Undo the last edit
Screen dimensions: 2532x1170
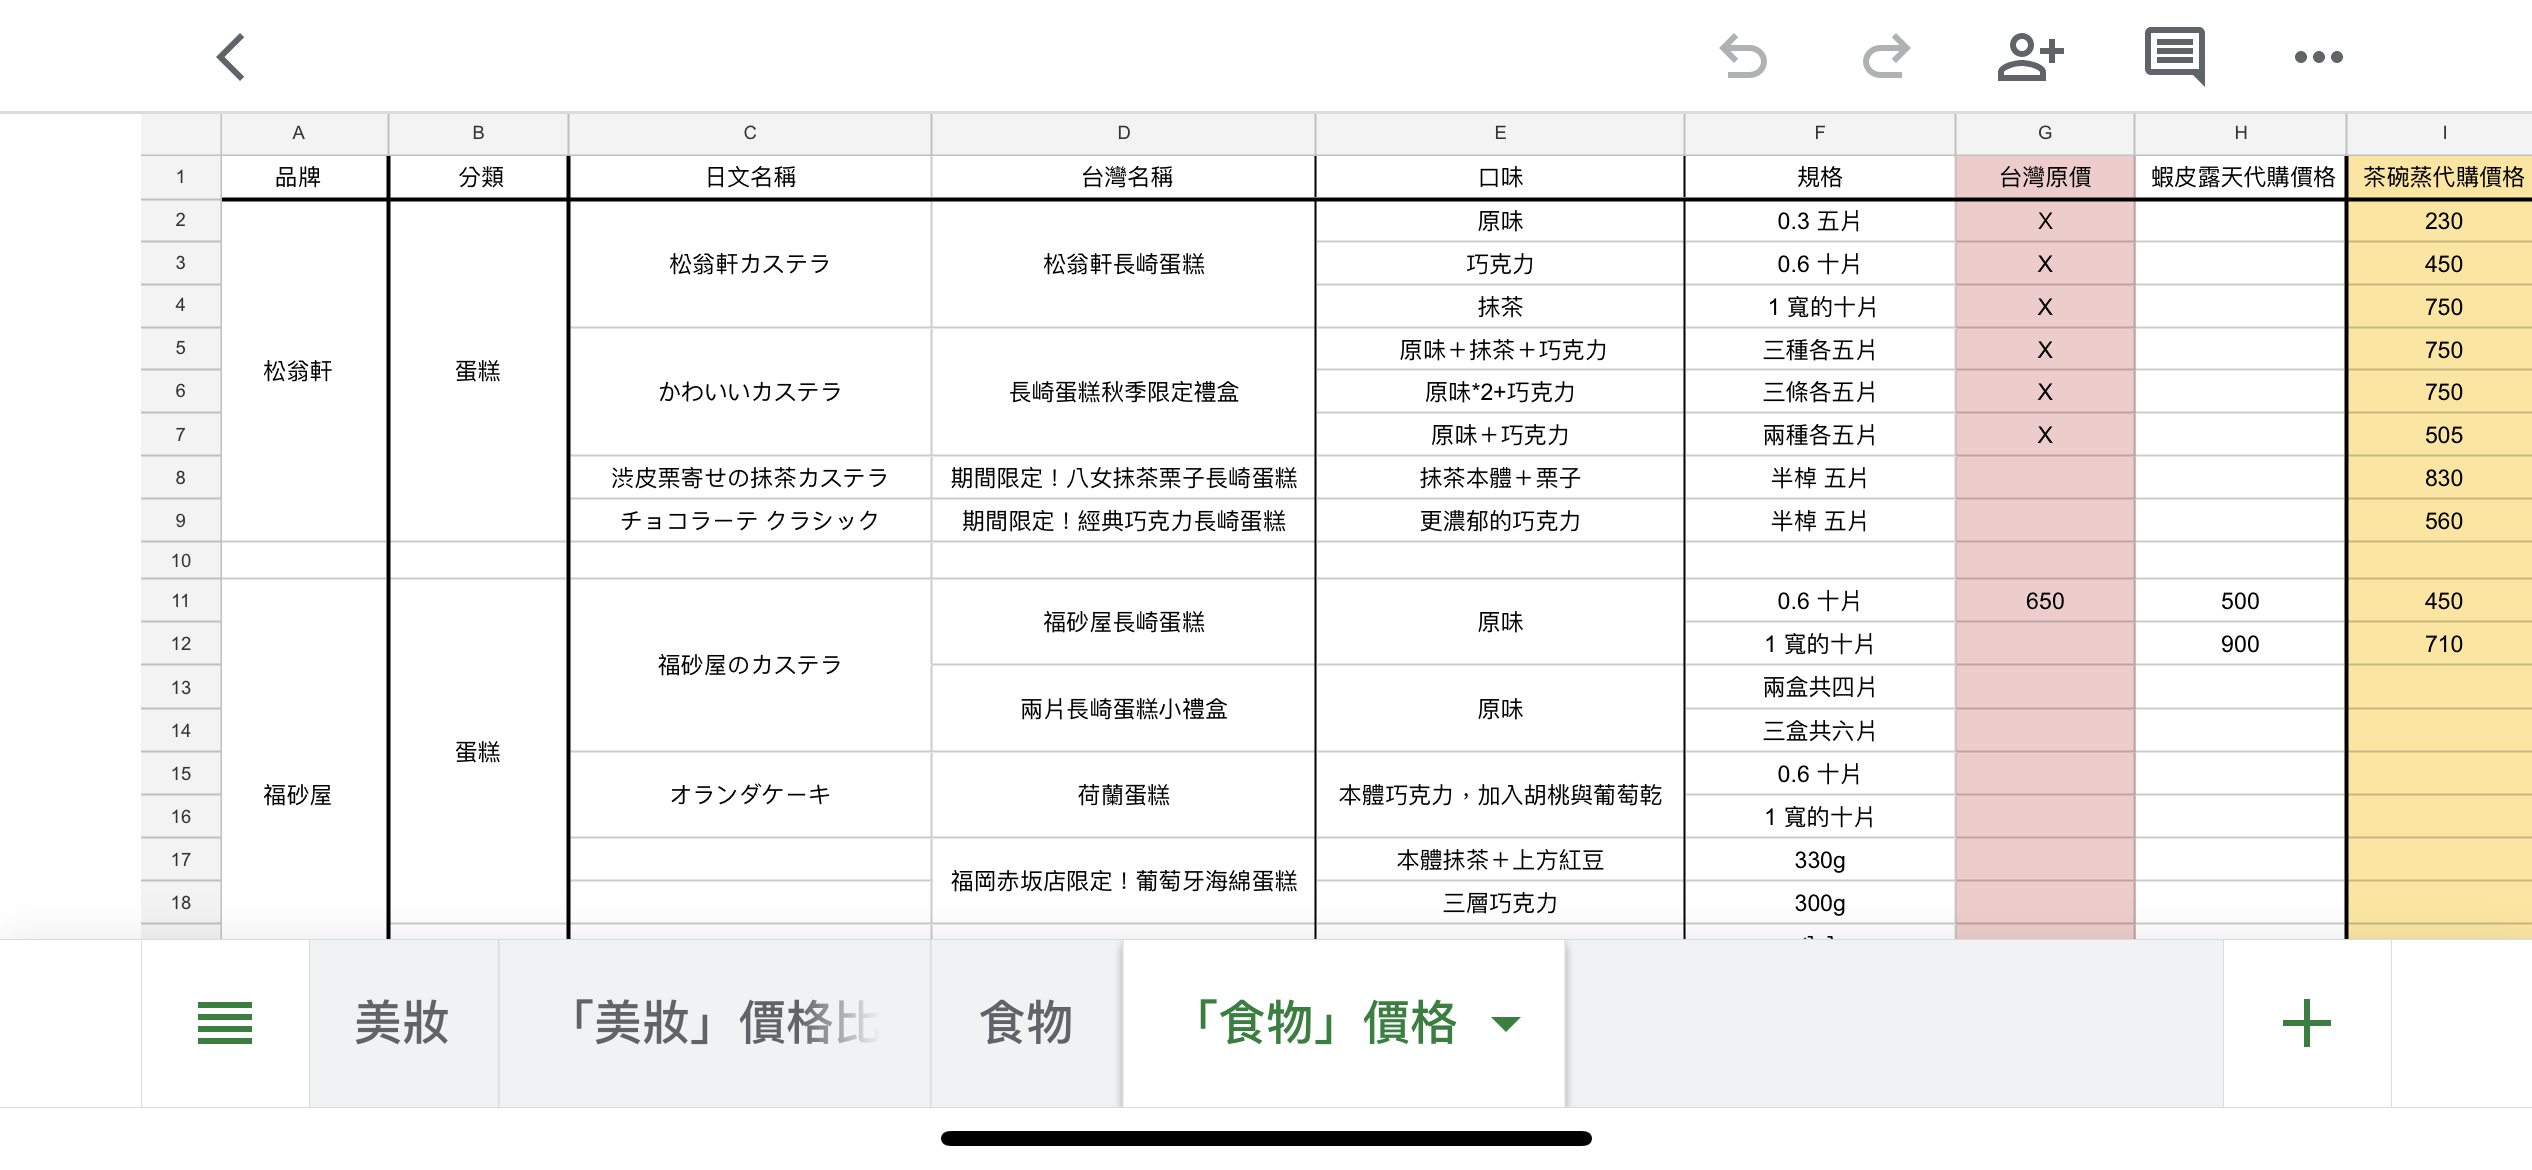pos(1743,57)
